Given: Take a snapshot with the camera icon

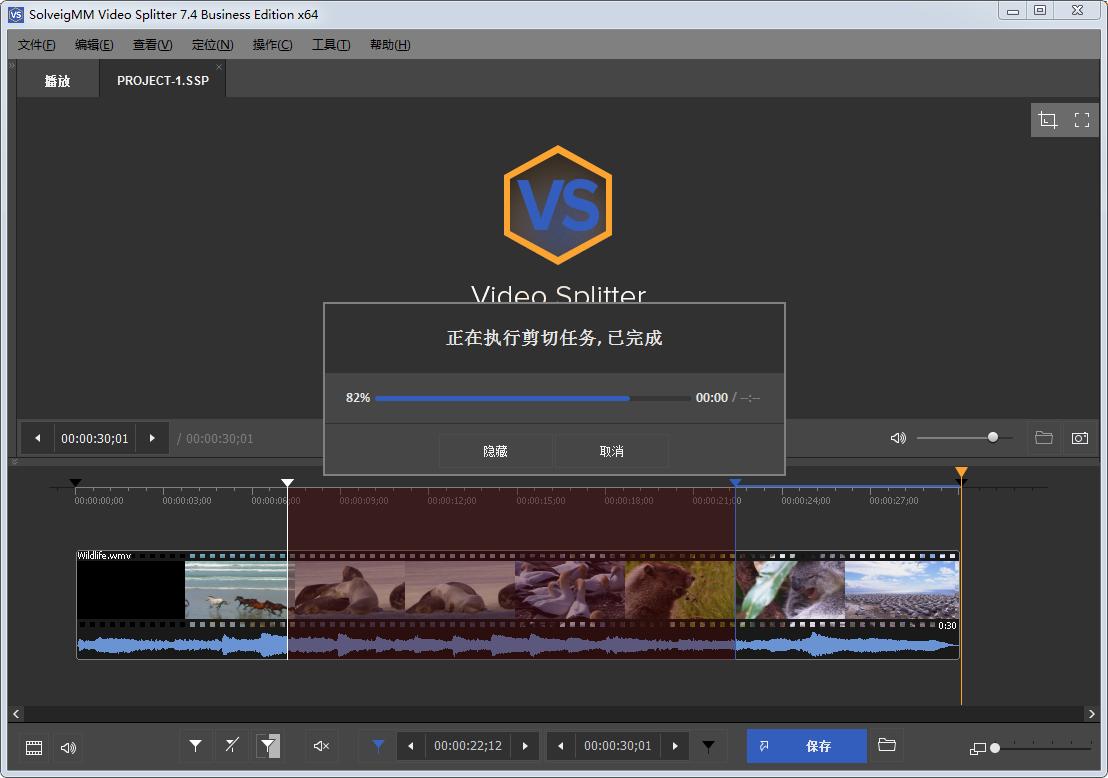Looking at the screenshot, I should (1079, 438).
